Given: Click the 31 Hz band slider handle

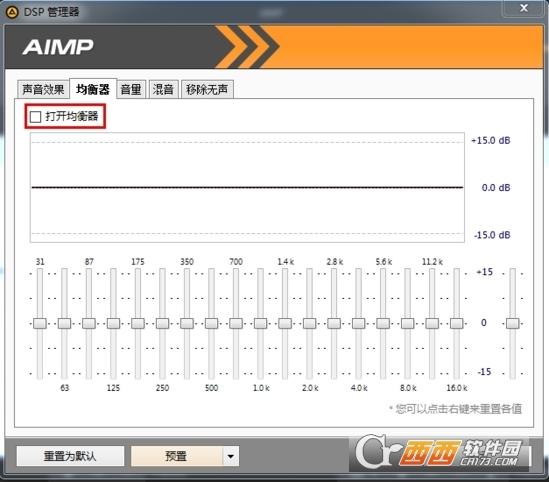Looking at the screenshot, I should 40,323.
